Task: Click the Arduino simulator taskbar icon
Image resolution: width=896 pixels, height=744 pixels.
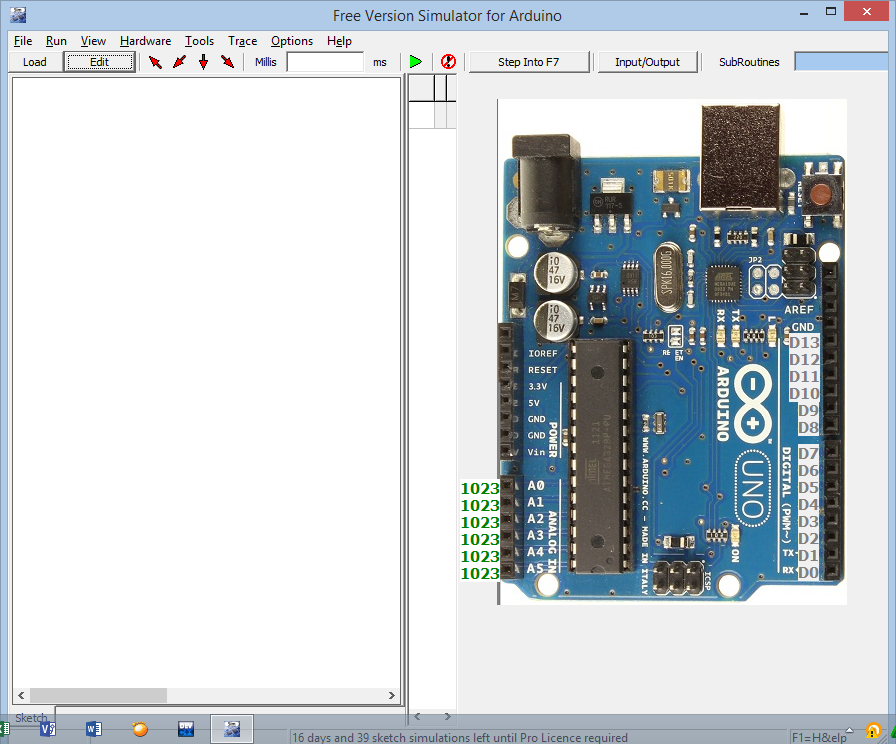Action: point(232,728)
